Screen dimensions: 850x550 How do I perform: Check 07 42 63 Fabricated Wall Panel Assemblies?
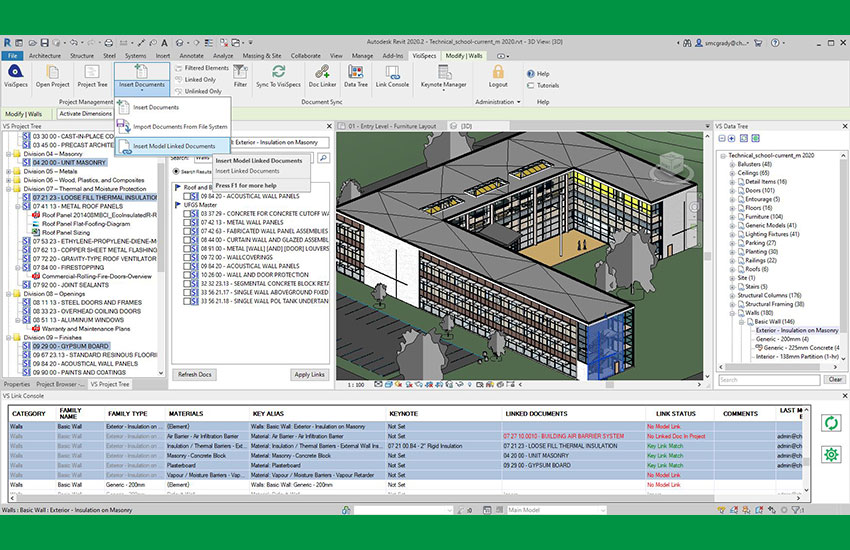pos(186,231)
